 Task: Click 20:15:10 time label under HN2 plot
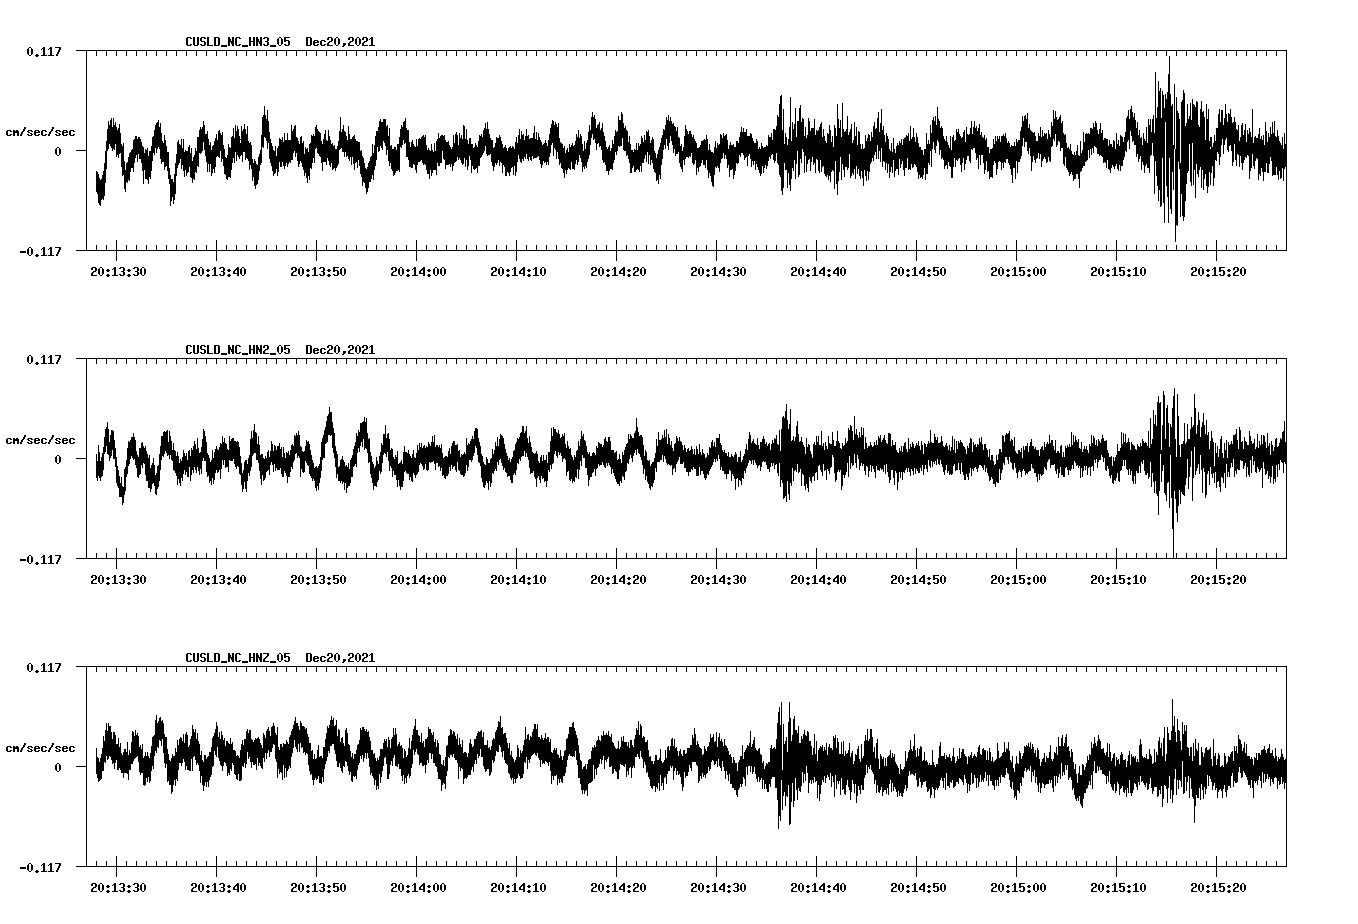coord(1118,579)
